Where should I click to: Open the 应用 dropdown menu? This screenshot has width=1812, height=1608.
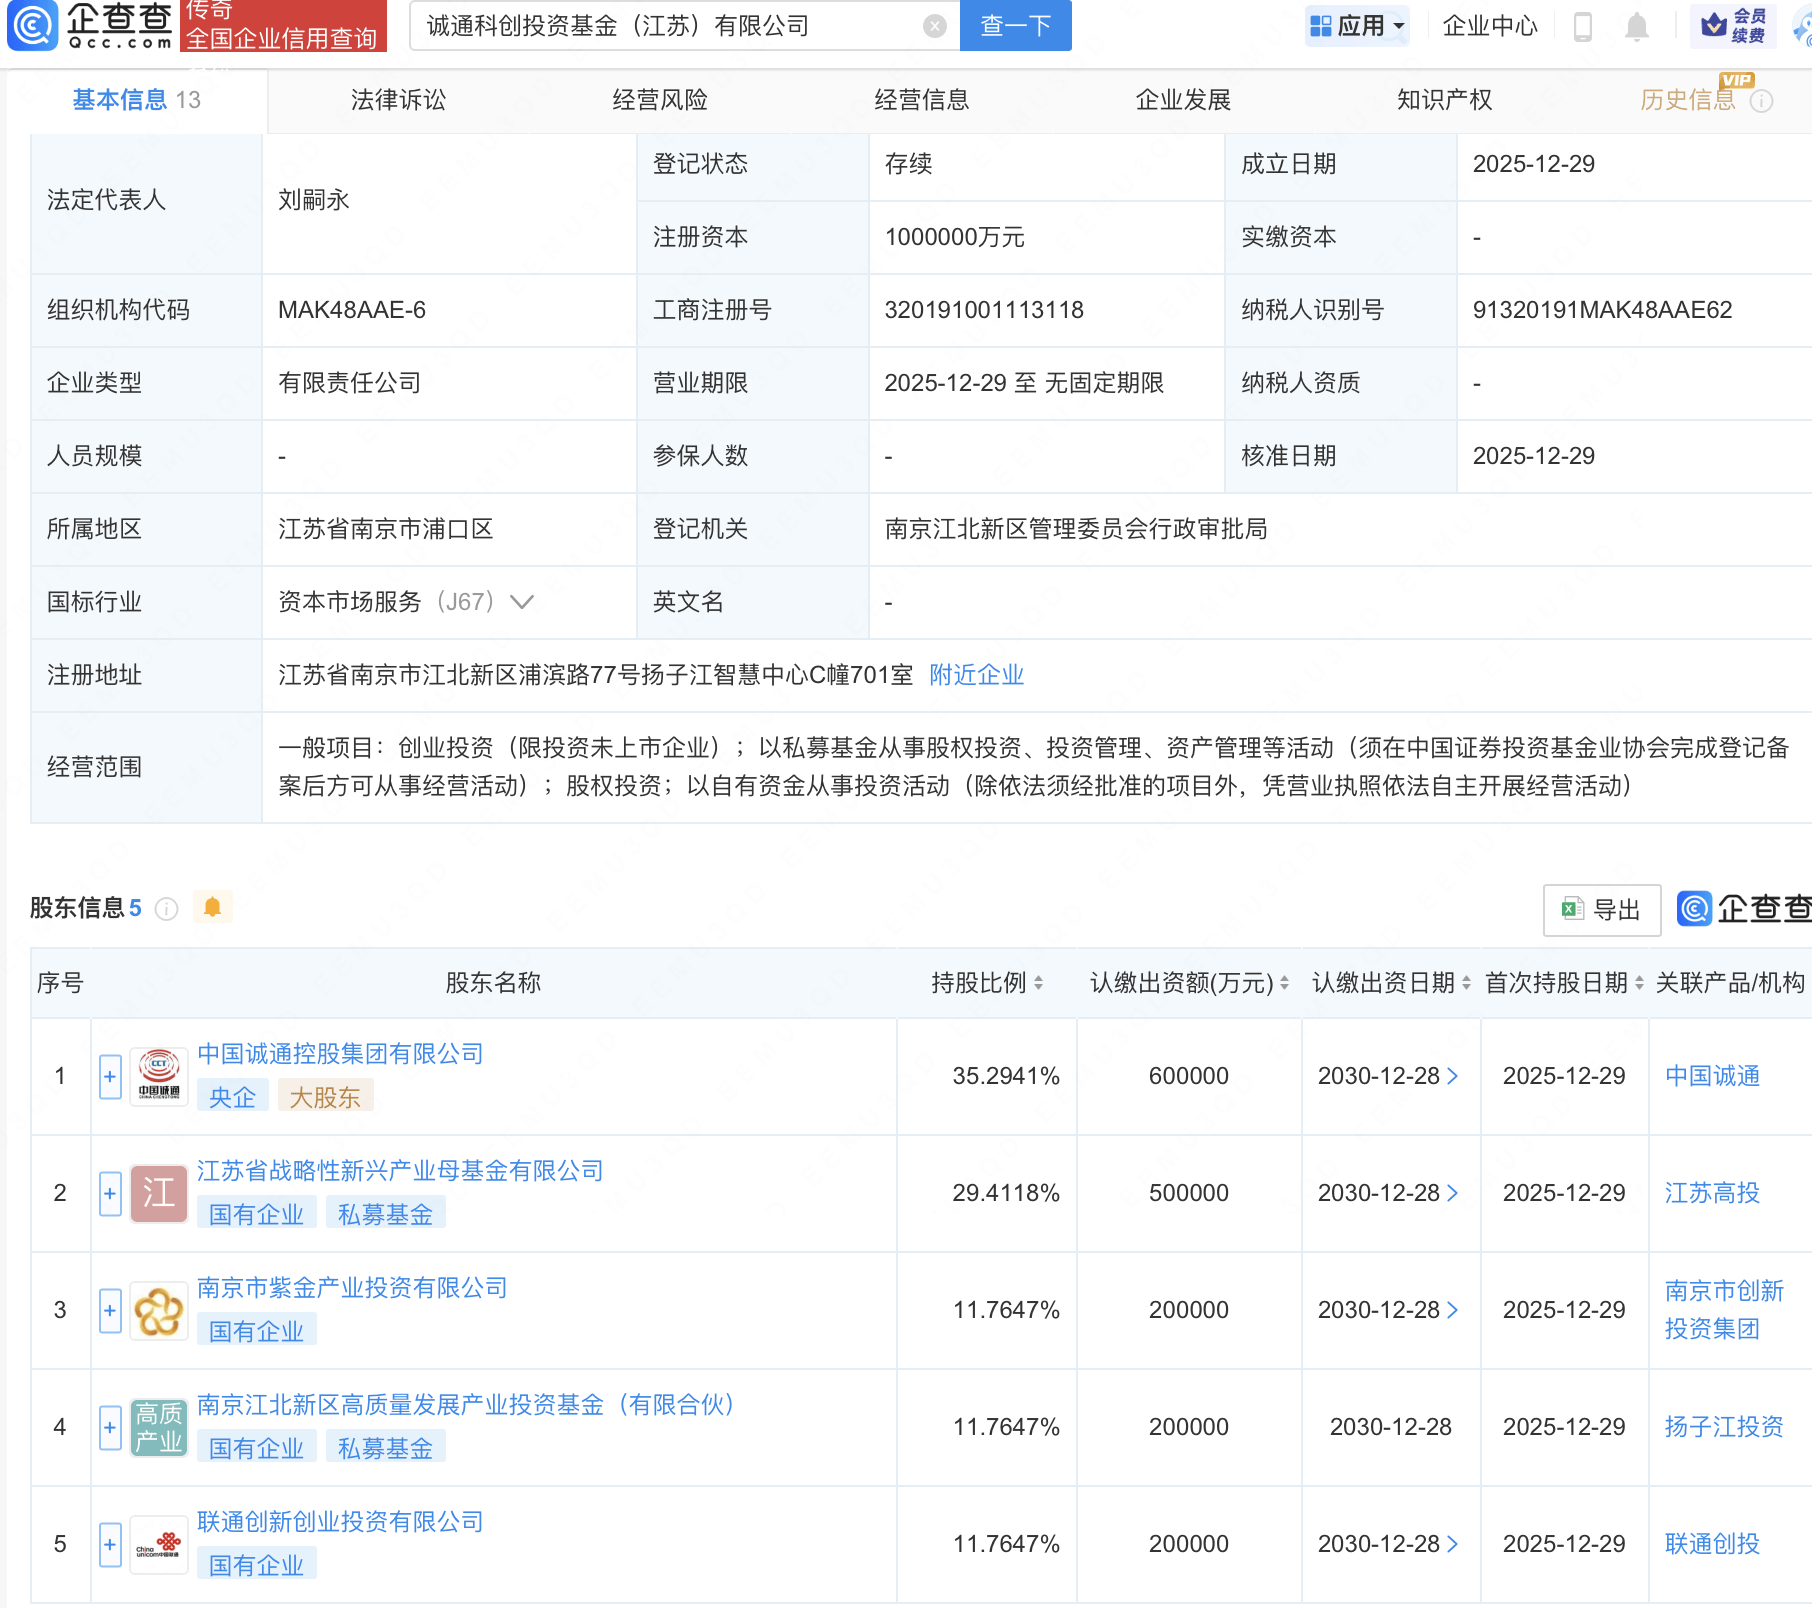tap(1358, 26)
